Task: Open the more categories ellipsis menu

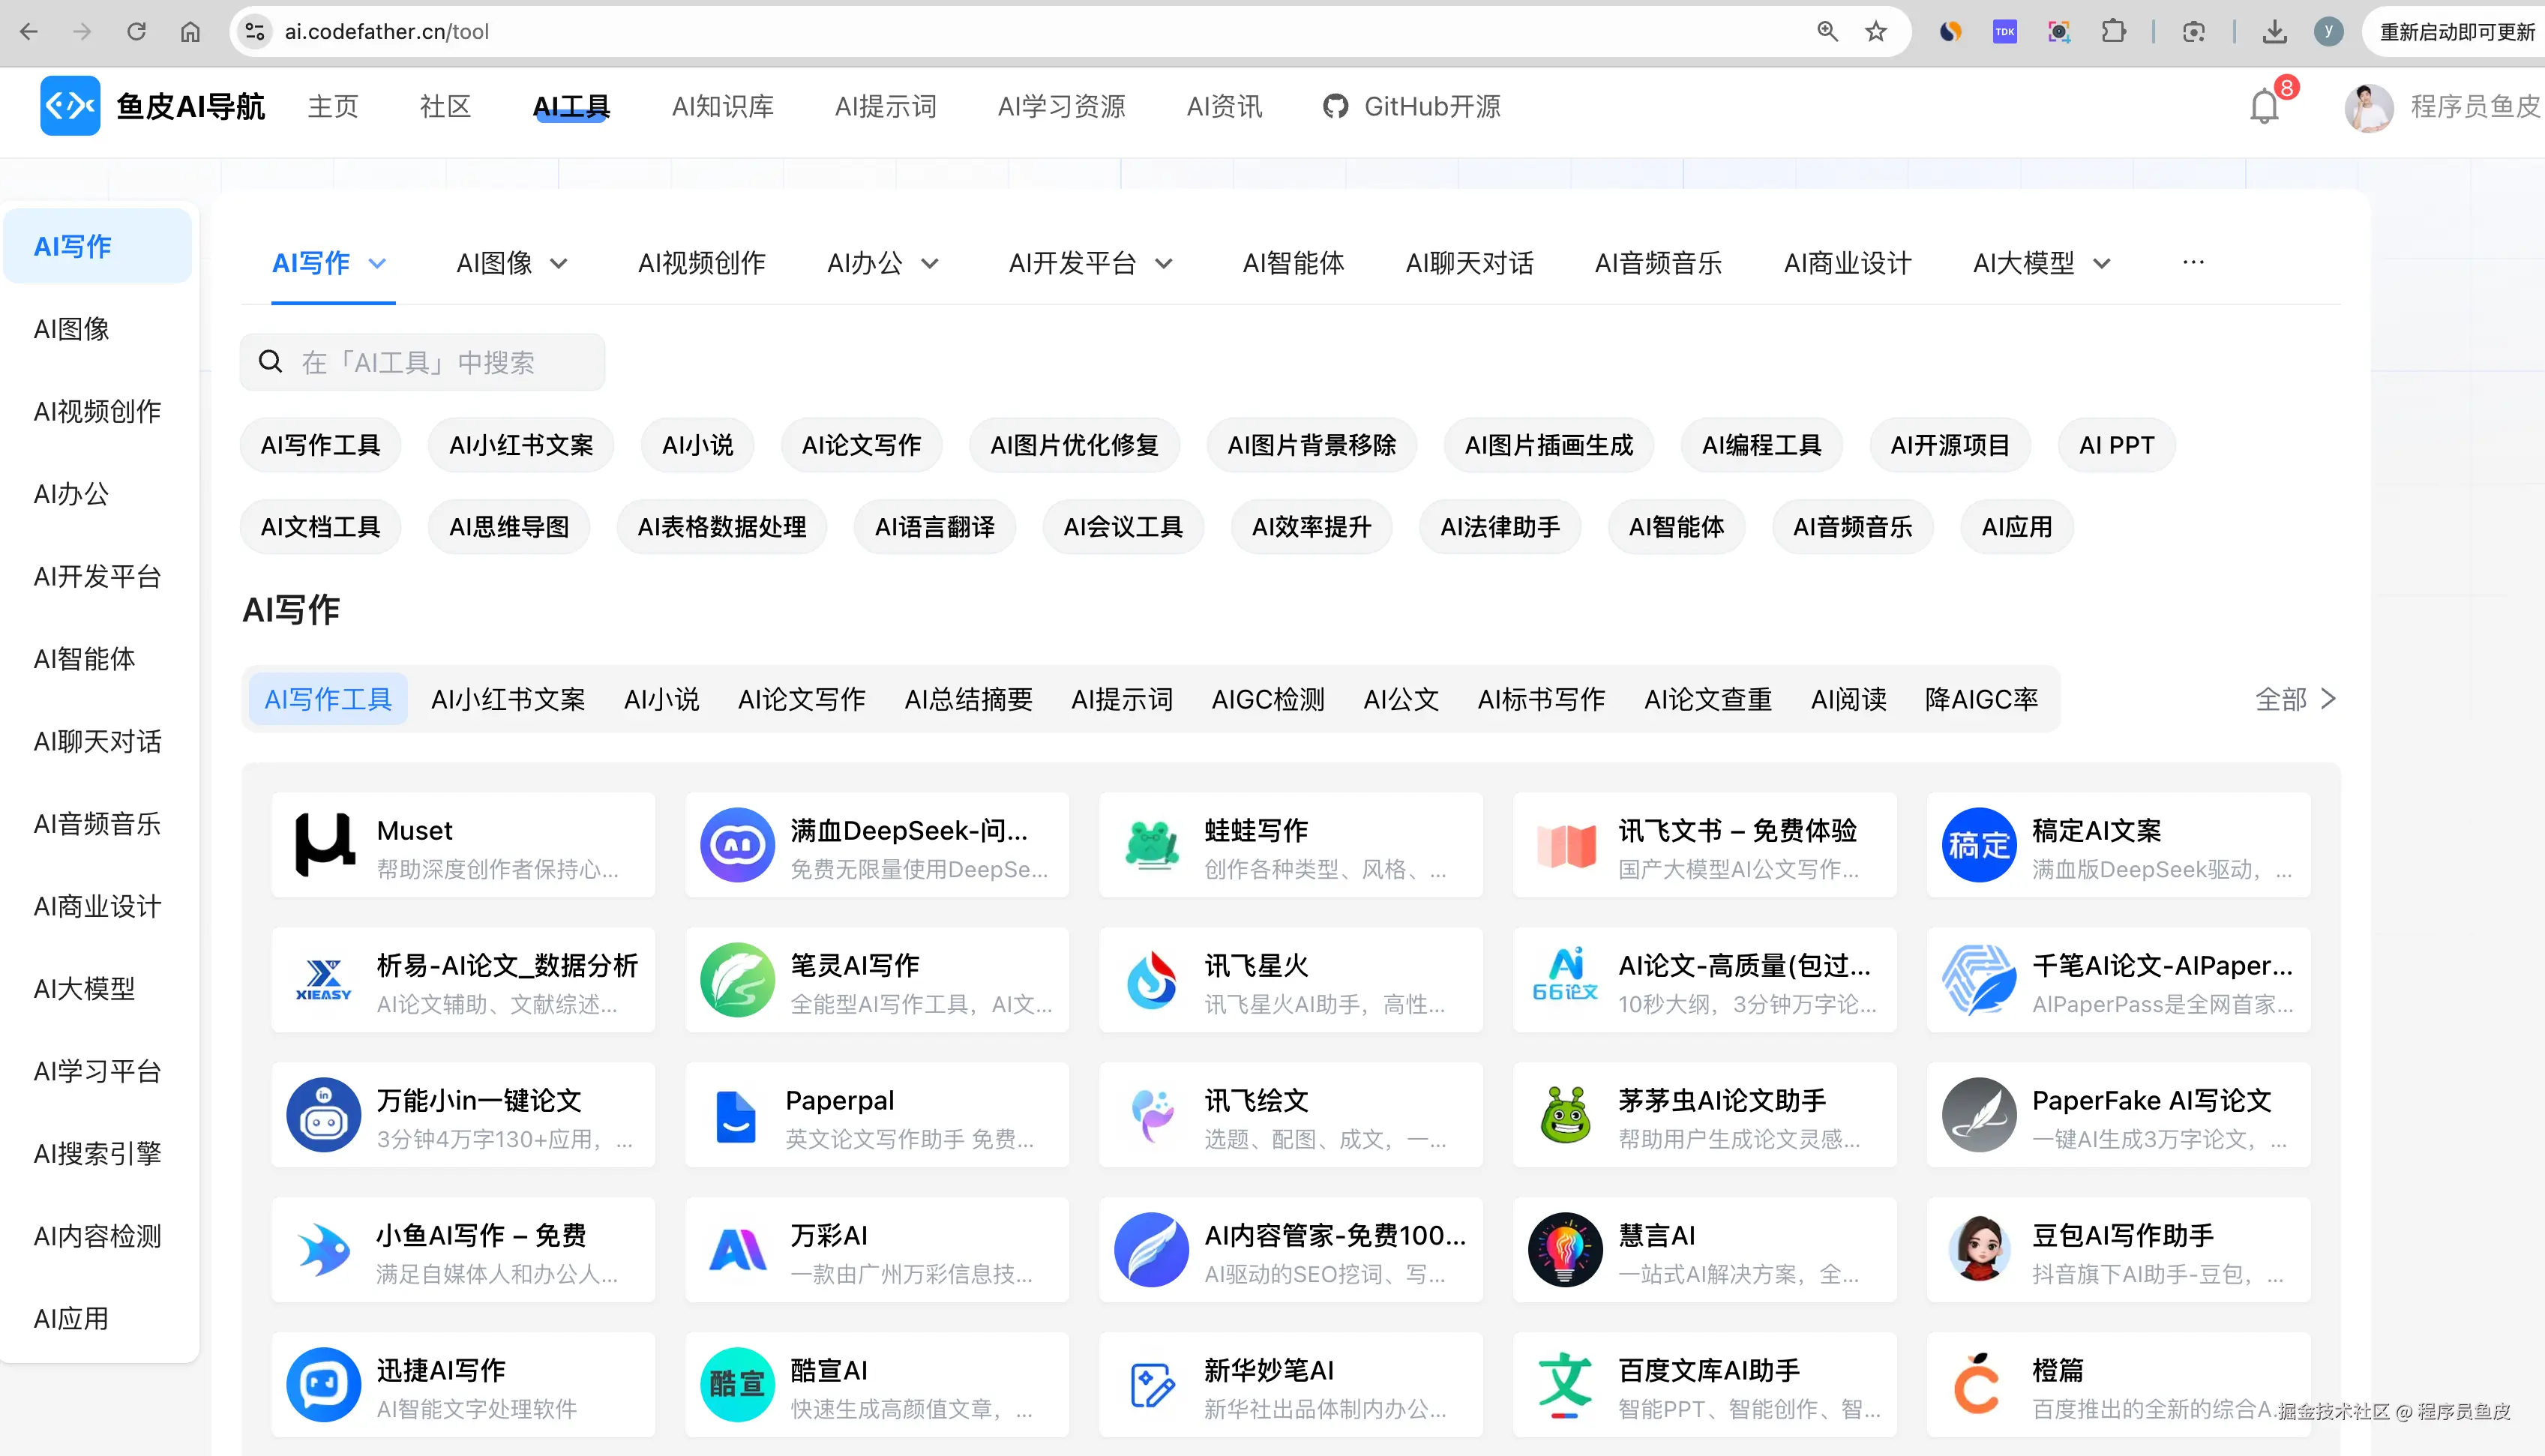Action: coord(2193,262)
